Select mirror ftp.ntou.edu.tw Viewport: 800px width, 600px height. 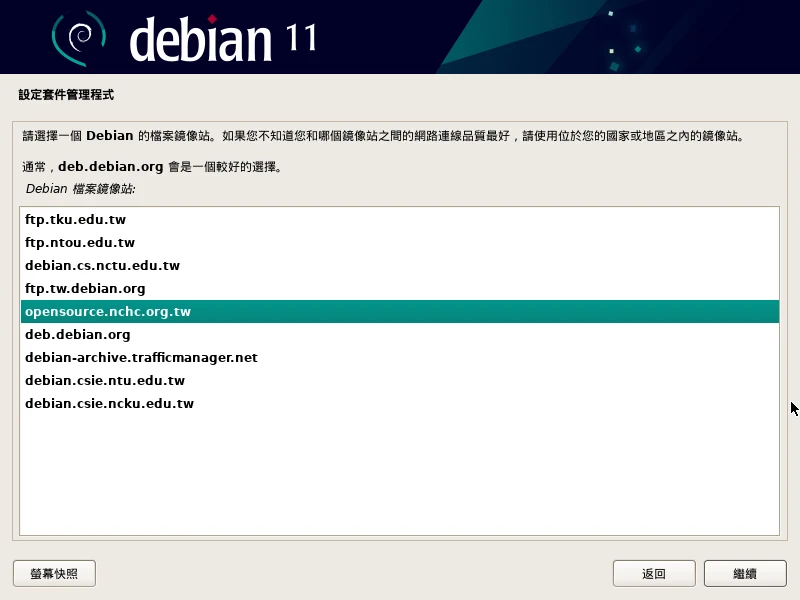click(x=399, y=242)
